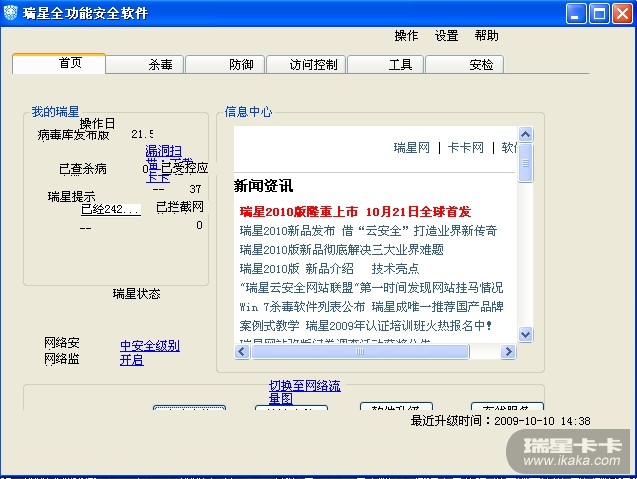The width and height of the screenshot is (637, 479).
Task: Open news 瑞星2010版新品彻底解决三大业界难题
Action: tap(341, 249)
